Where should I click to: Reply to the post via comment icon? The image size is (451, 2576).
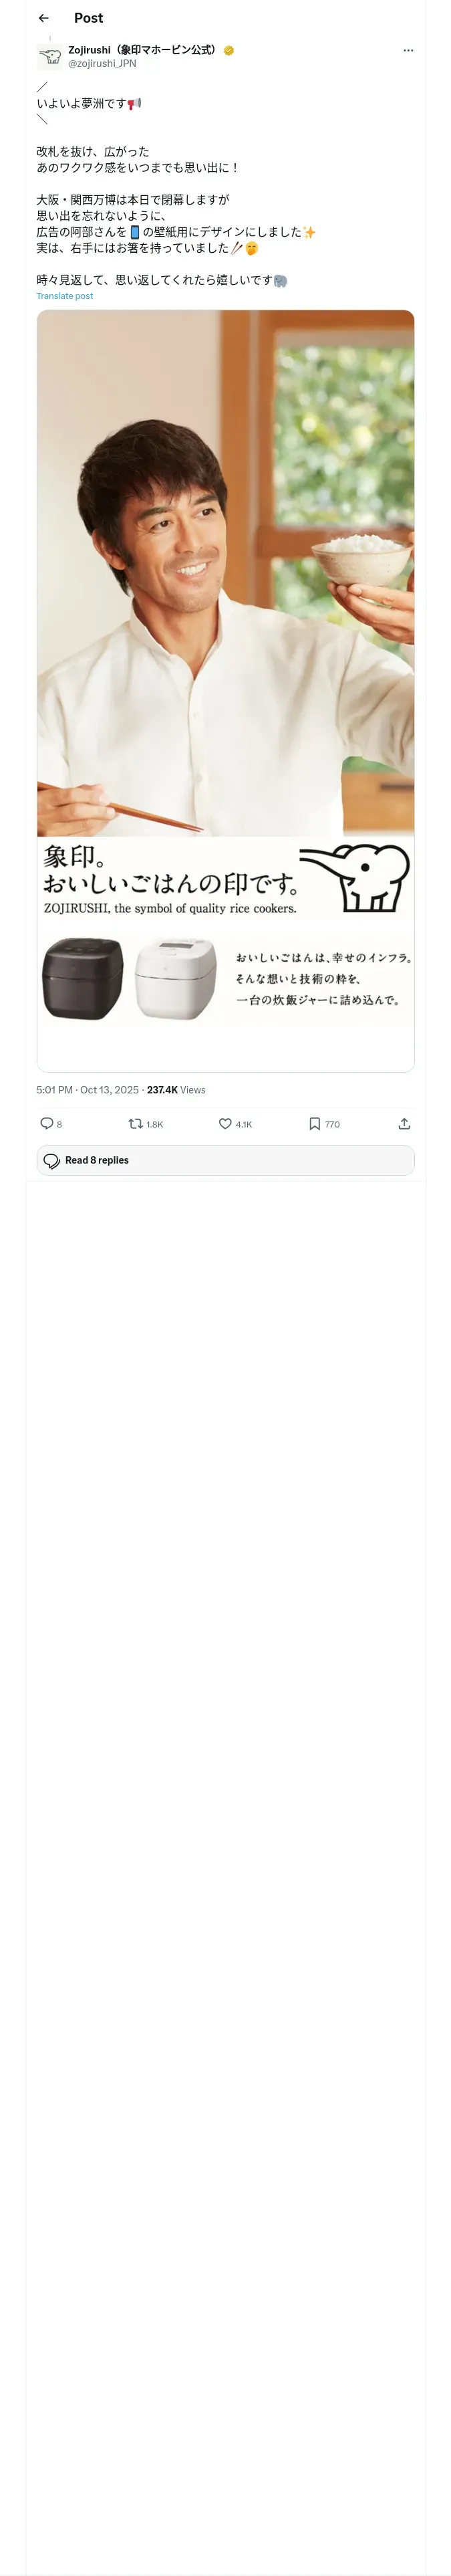point(46,1123)
